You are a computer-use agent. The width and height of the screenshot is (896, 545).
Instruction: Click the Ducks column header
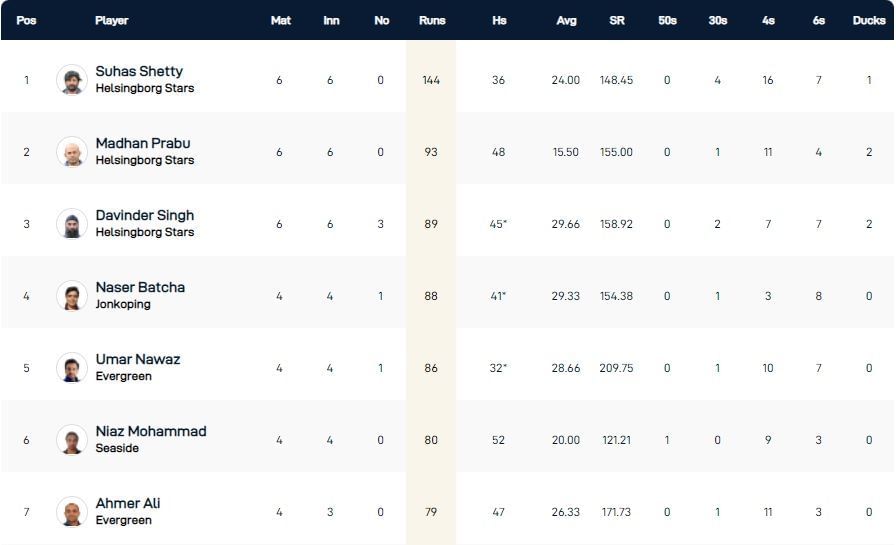[x=869, y=20]
